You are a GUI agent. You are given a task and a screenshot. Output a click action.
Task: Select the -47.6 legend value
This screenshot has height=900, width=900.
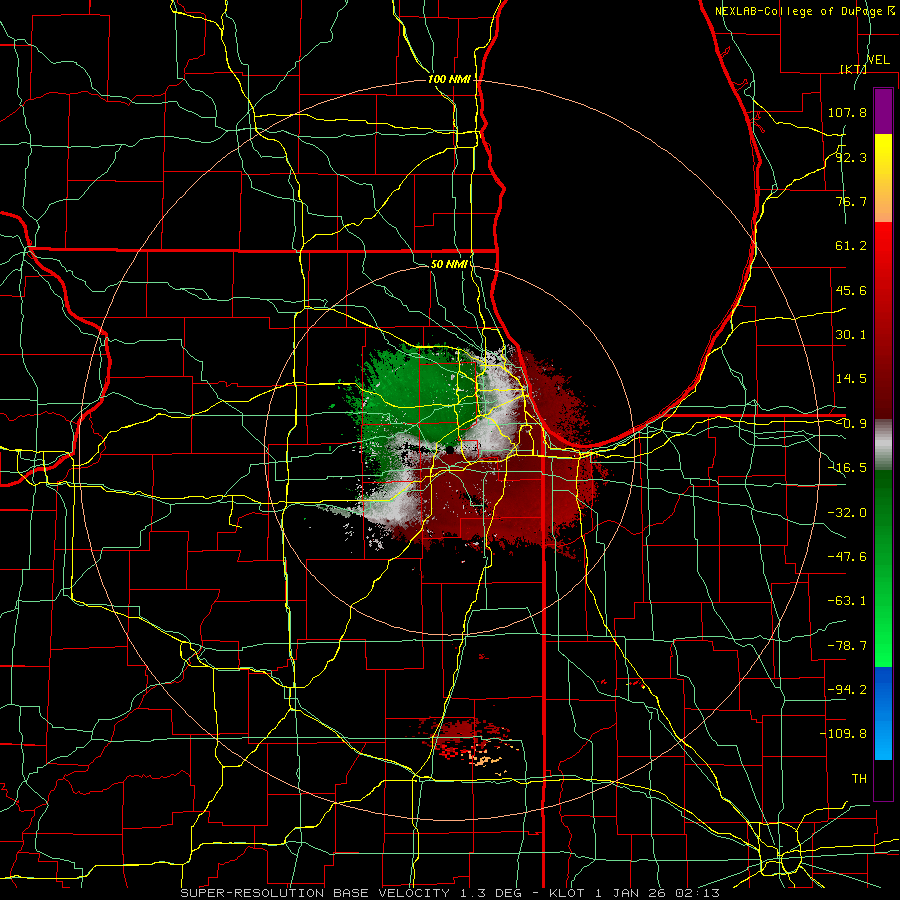point(847,557)
